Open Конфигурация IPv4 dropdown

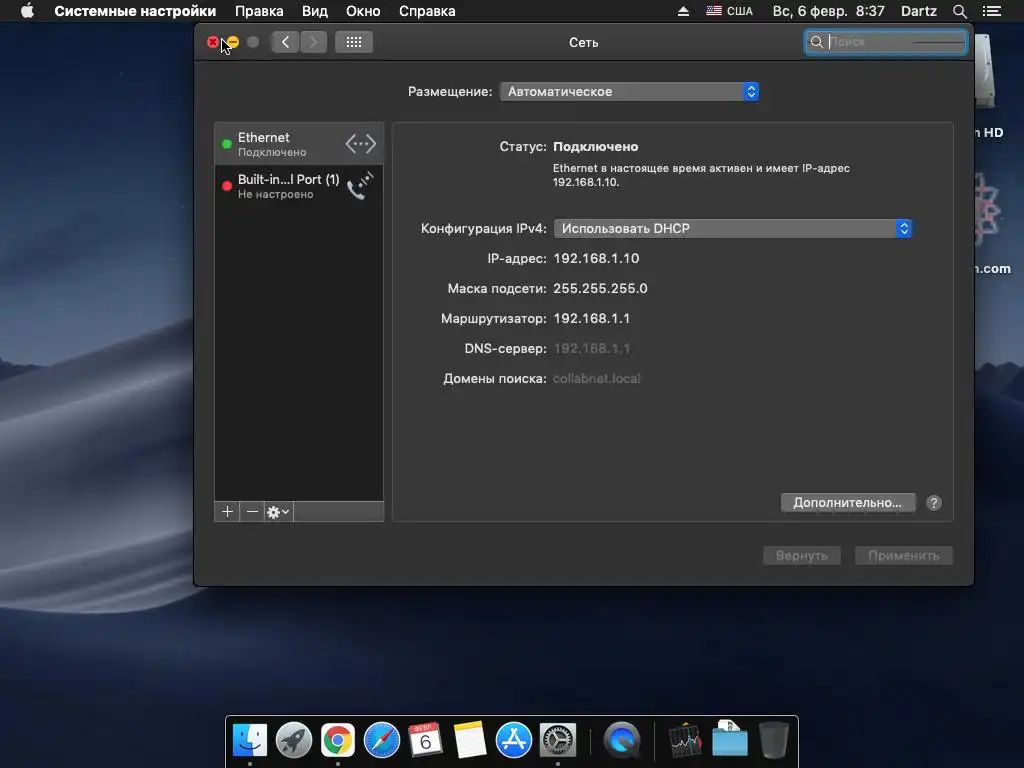point(733,229)
